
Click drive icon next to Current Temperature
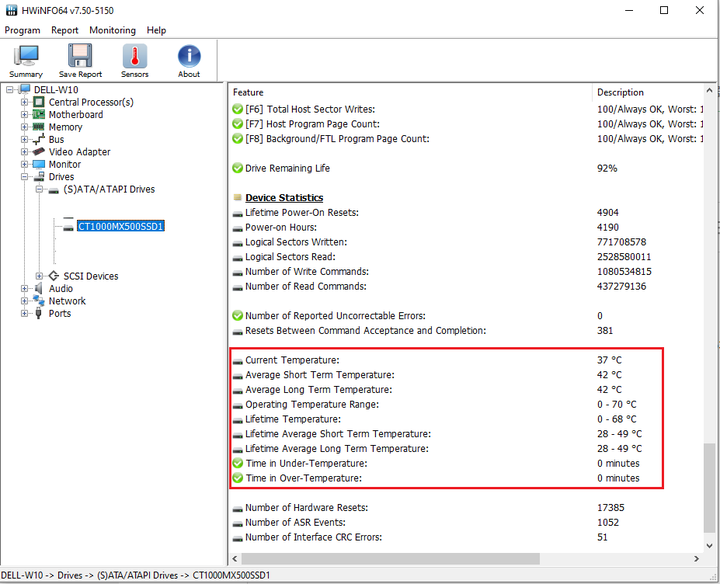(237, 361)
